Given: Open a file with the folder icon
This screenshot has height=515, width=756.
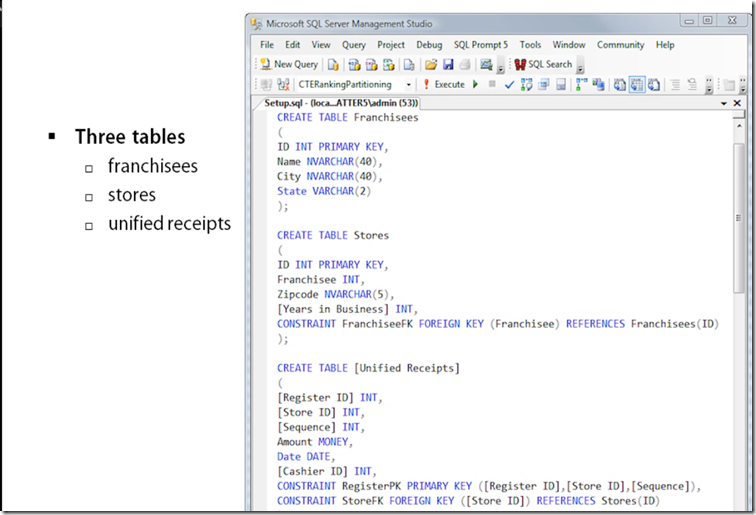Looking at the screenshot, I should tap(431, 65).
